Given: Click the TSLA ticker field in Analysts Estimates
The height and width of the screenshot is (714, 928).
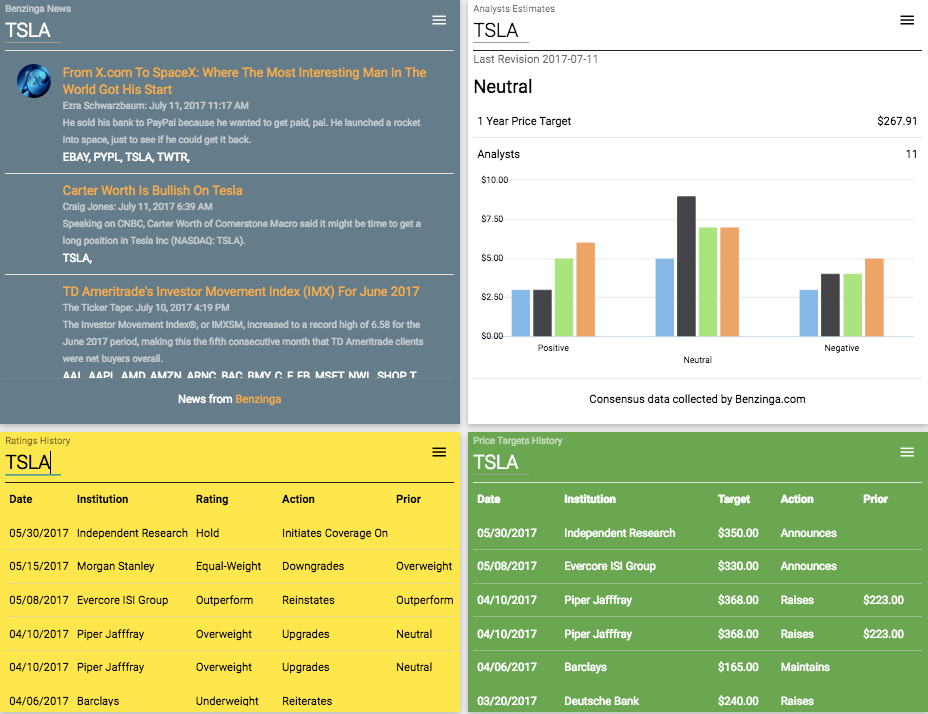Looking at the screenshot, I should coord(501,30).
